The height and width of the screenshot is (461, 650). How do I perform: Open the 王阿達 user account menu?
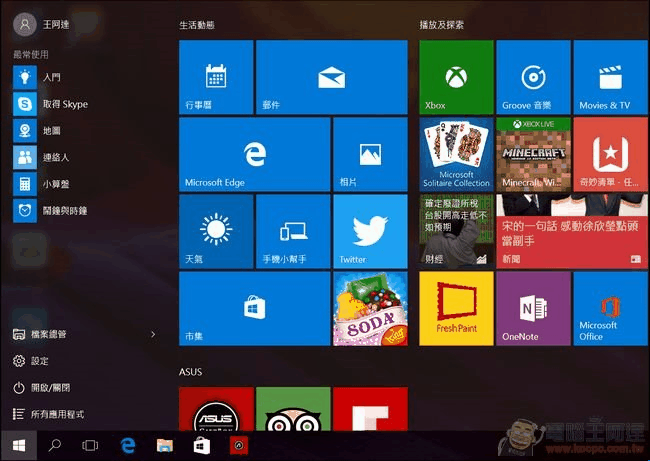click(x=41, y=24)
